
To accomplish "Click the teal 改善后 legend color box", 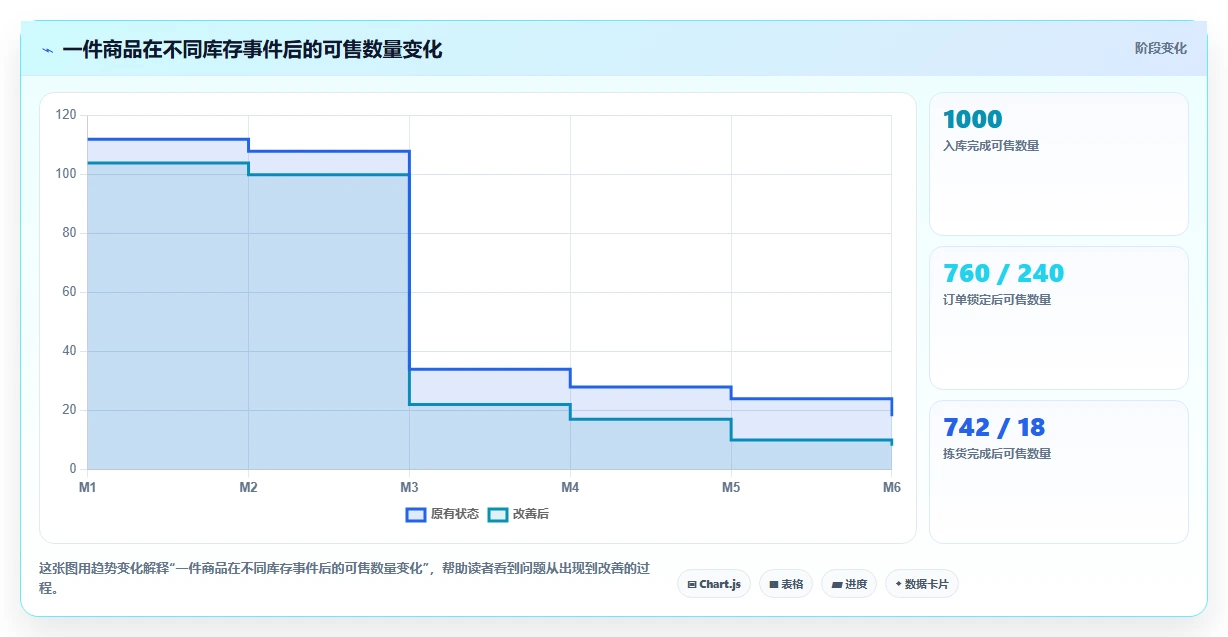I will coord(498,514).
